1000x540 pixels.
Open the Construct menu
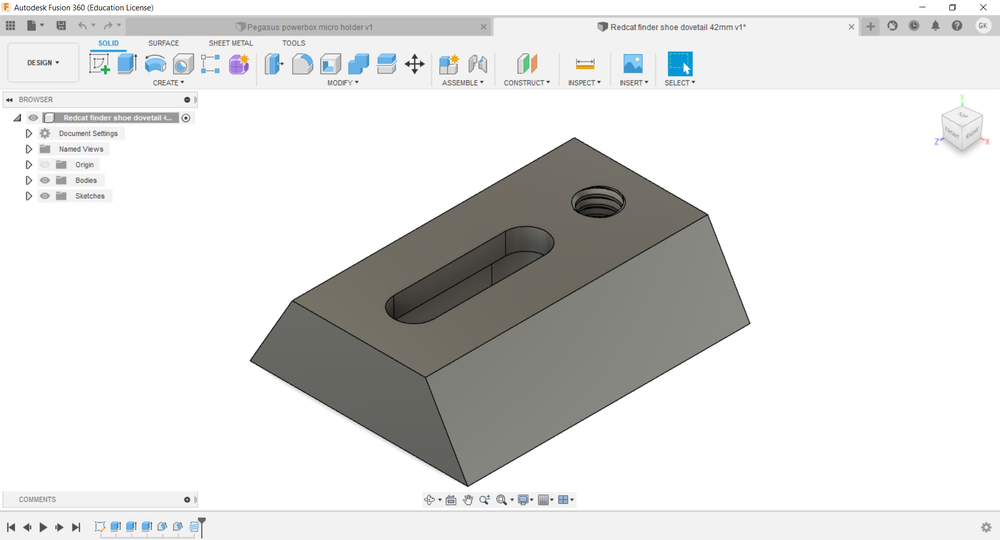(x=527, y=83)
